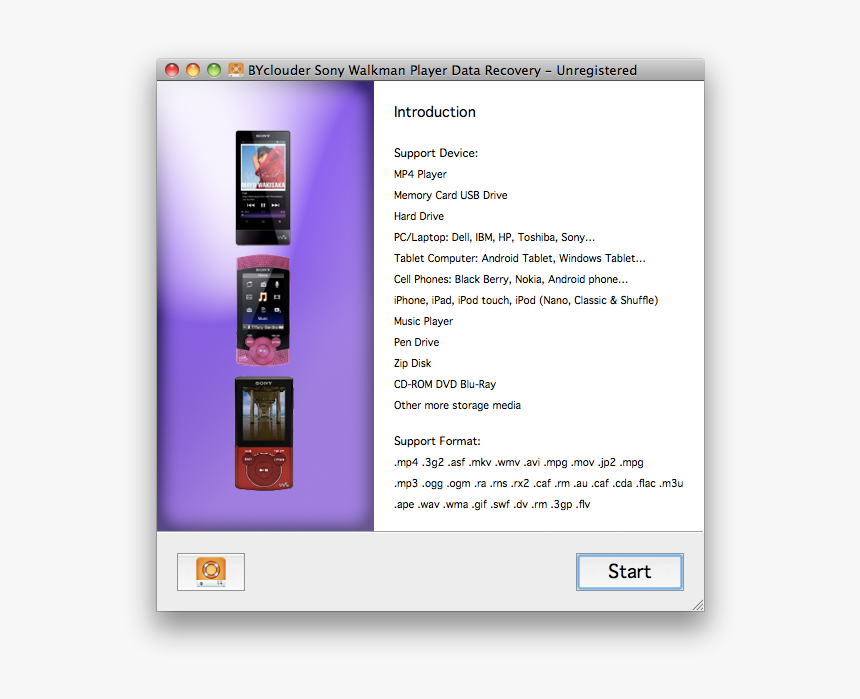
Task: Minimize the window with the yellow button
Action: click(x=193, y=70)
